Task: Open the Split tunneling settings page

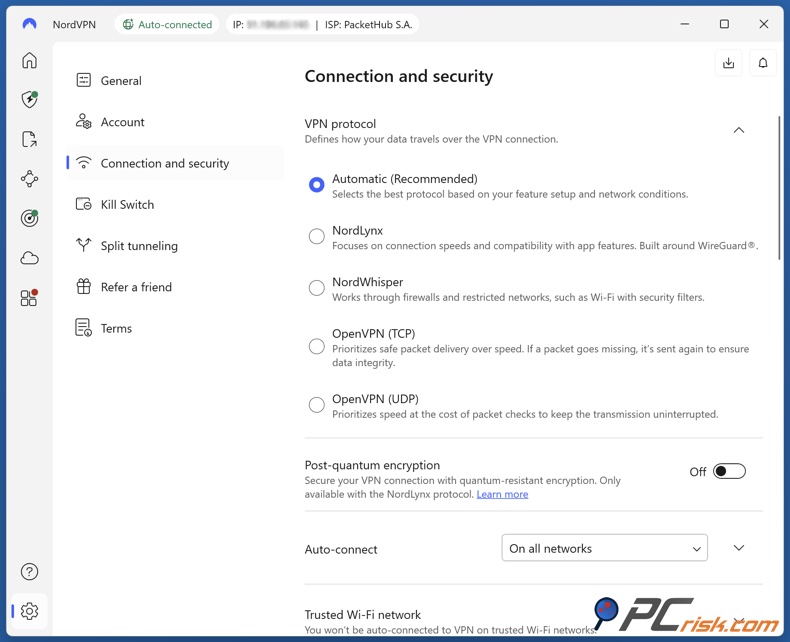Action: [139, 246]
